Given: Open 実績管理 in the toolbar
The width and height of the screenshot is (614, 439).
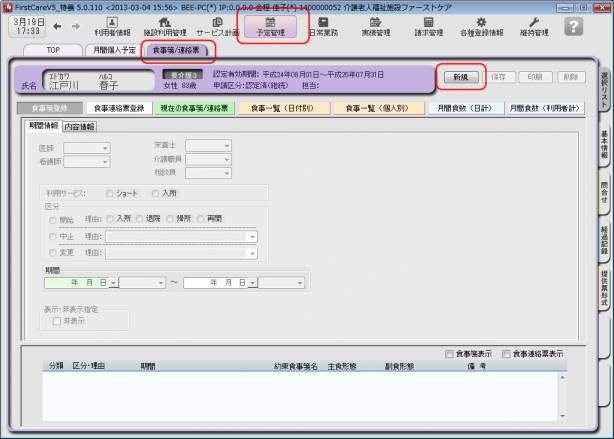Looking at the screenshot, I should coord(375,26).
